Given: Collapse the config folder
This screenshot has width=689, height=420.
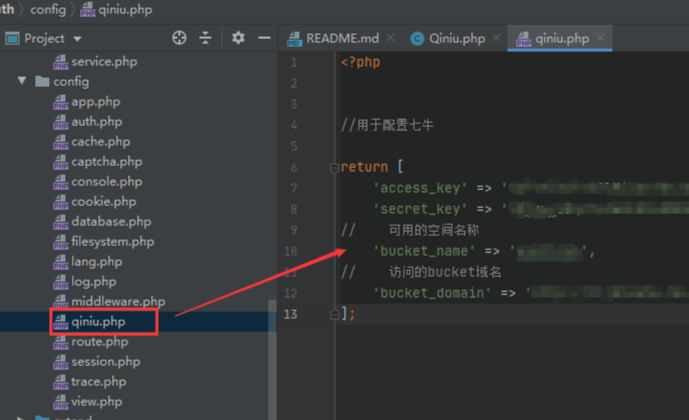Looking at the screenshot, I should (22, 81).
